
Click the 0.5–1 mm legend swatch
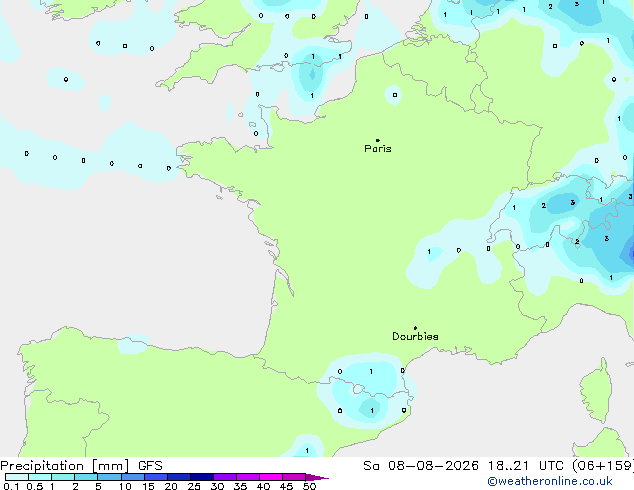click(40, 477)
